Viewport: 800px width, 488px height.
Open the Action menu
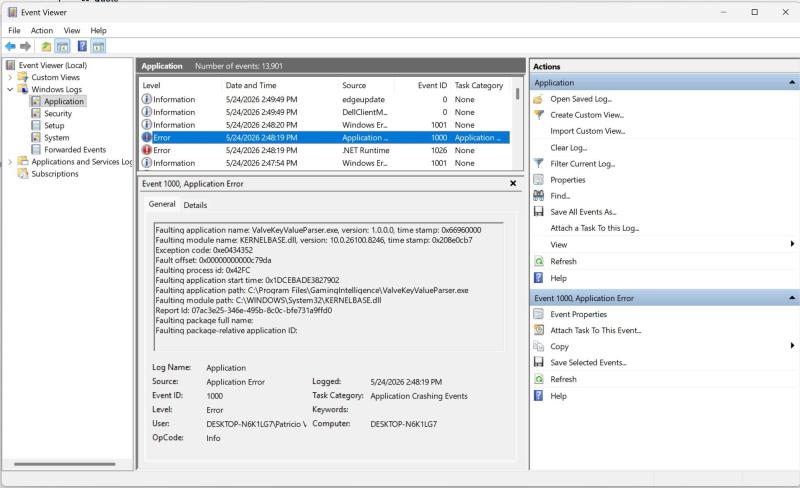click(x=42, y=31)
